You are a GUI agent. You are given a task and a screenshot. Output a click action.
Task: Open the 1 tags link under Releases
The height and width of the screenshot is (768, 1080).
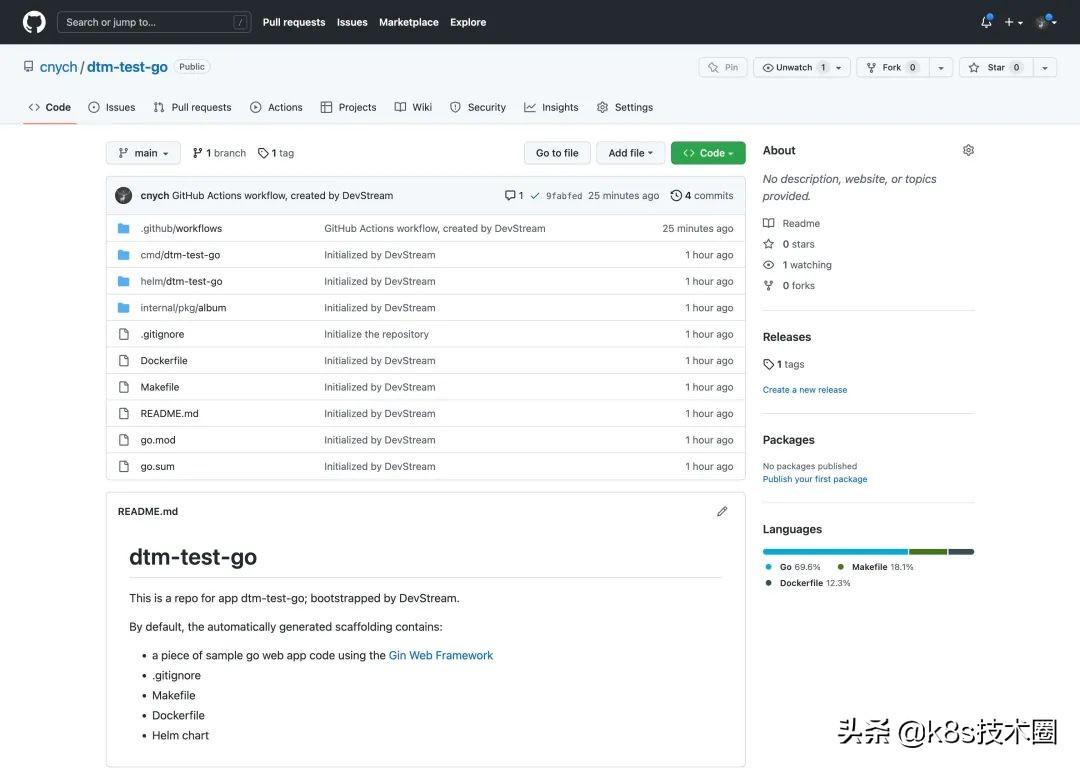click(x=784, y=364)
